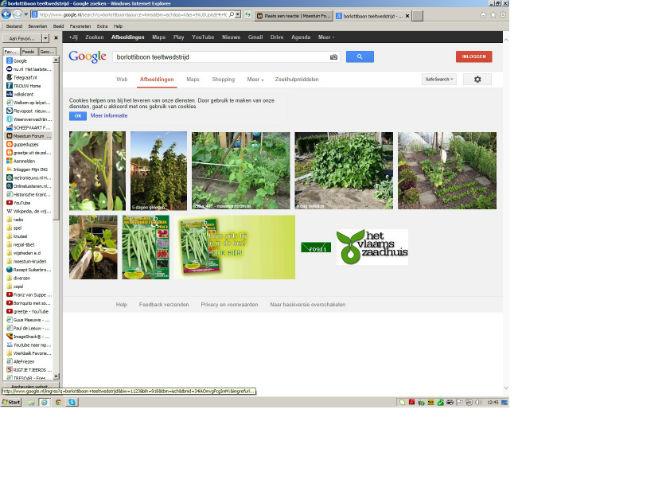Viewport: 650px width, 487px height.
Task: Expand the radio favorites folder
Action: click(18, 220)
